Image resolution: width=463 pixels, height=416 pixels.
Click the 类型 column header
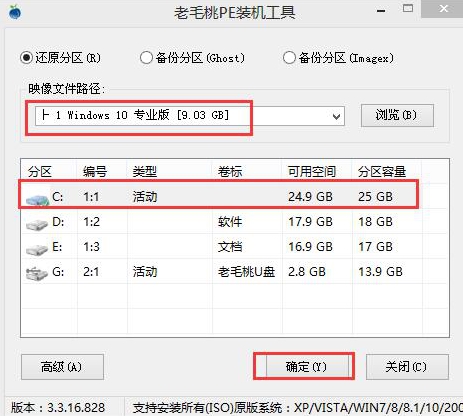pyautogui.click(x=145, y=172)
